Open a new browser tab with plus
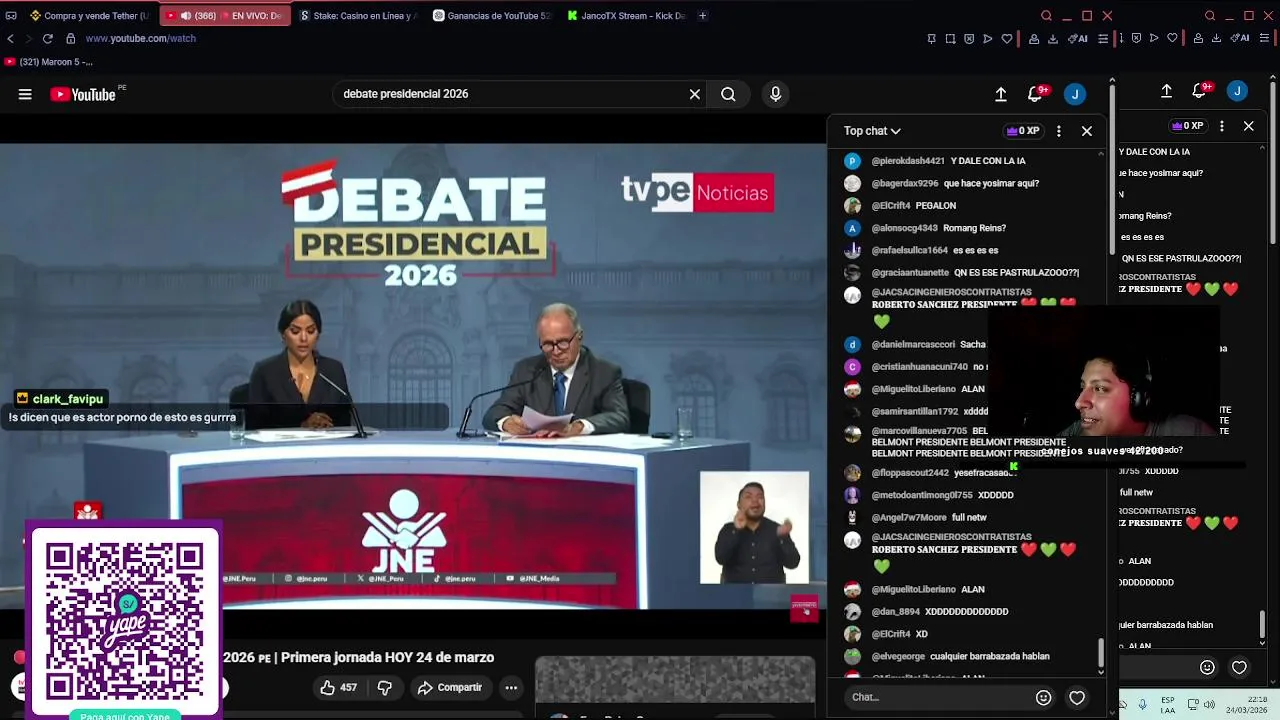The image size is (1280, 720). click(x=702, y=15)
